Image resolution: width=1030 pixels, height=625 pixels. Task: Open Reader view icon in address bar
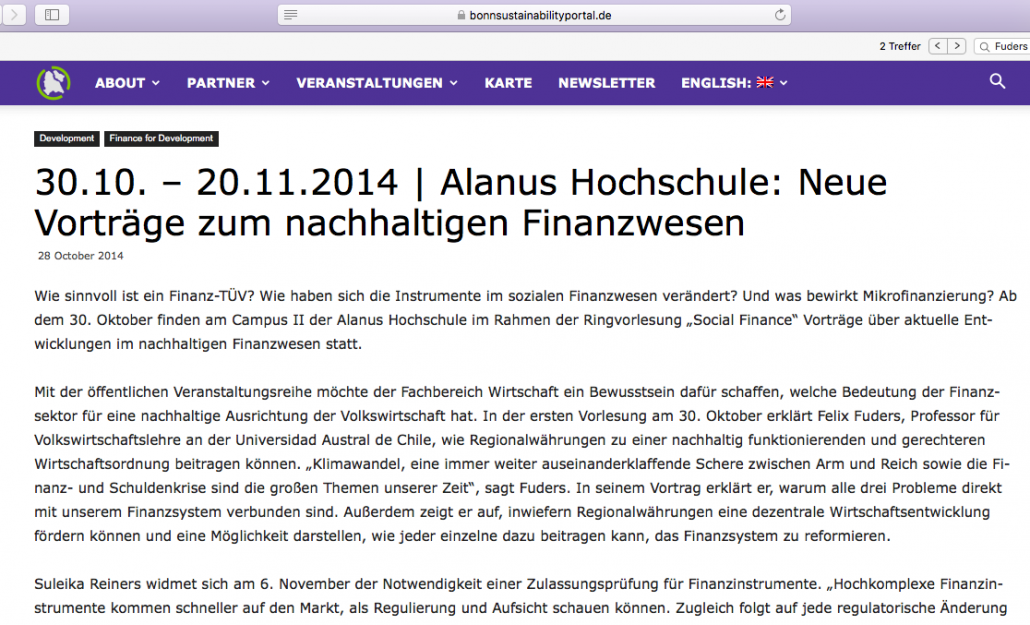(290, 14)
